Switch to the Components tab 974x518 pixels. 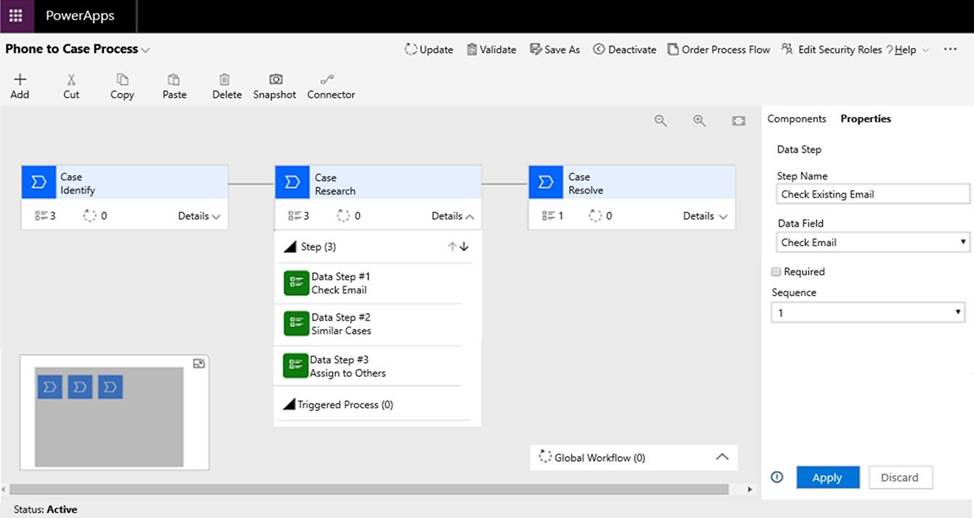[x=796, y=119]
